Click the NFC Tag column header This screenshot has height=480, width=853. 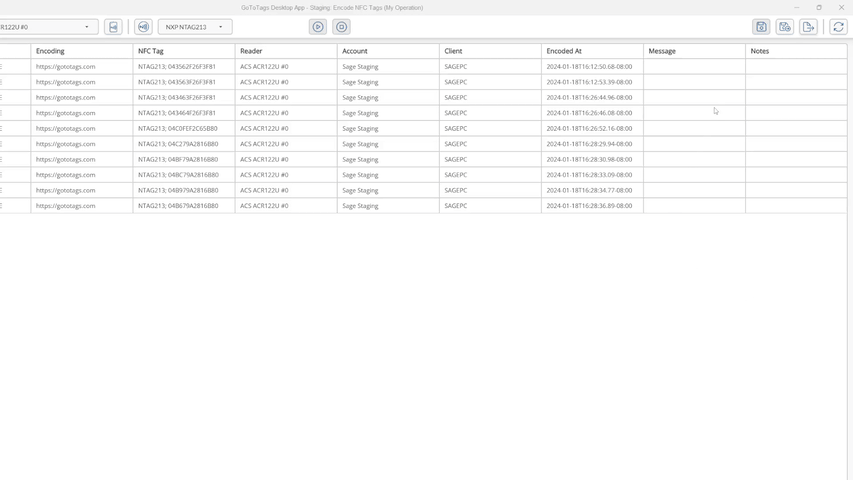point(151,51)
